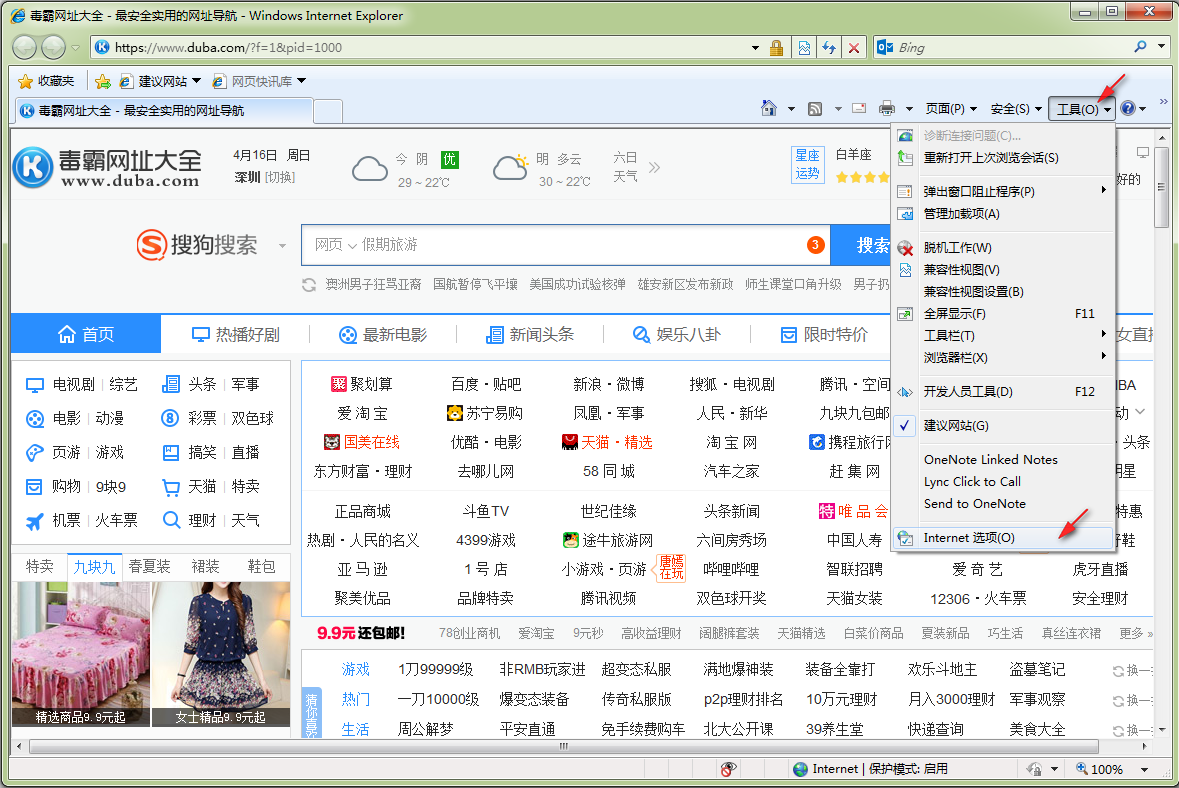This screenshot has width=1179, height=788.
Task: Click the red Stop loading icon
Action: tap(853, 48)
